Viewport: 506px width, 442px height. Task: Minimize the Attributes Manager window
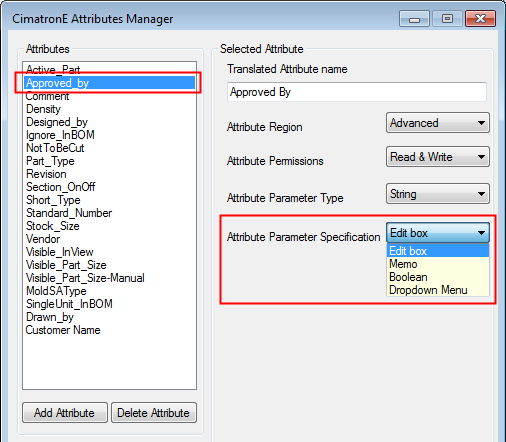pyautogui.click(x=414, y=19)
